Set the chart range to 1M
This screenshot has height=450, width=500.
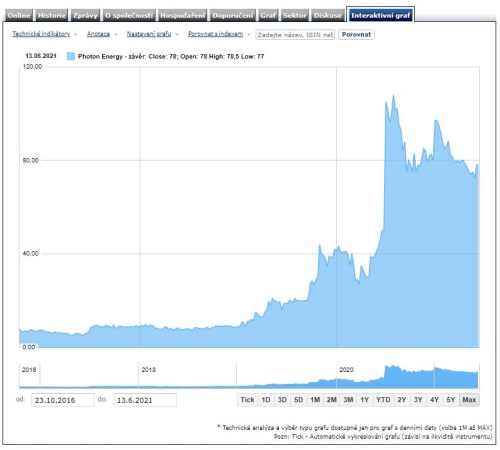tap(315, 400)
